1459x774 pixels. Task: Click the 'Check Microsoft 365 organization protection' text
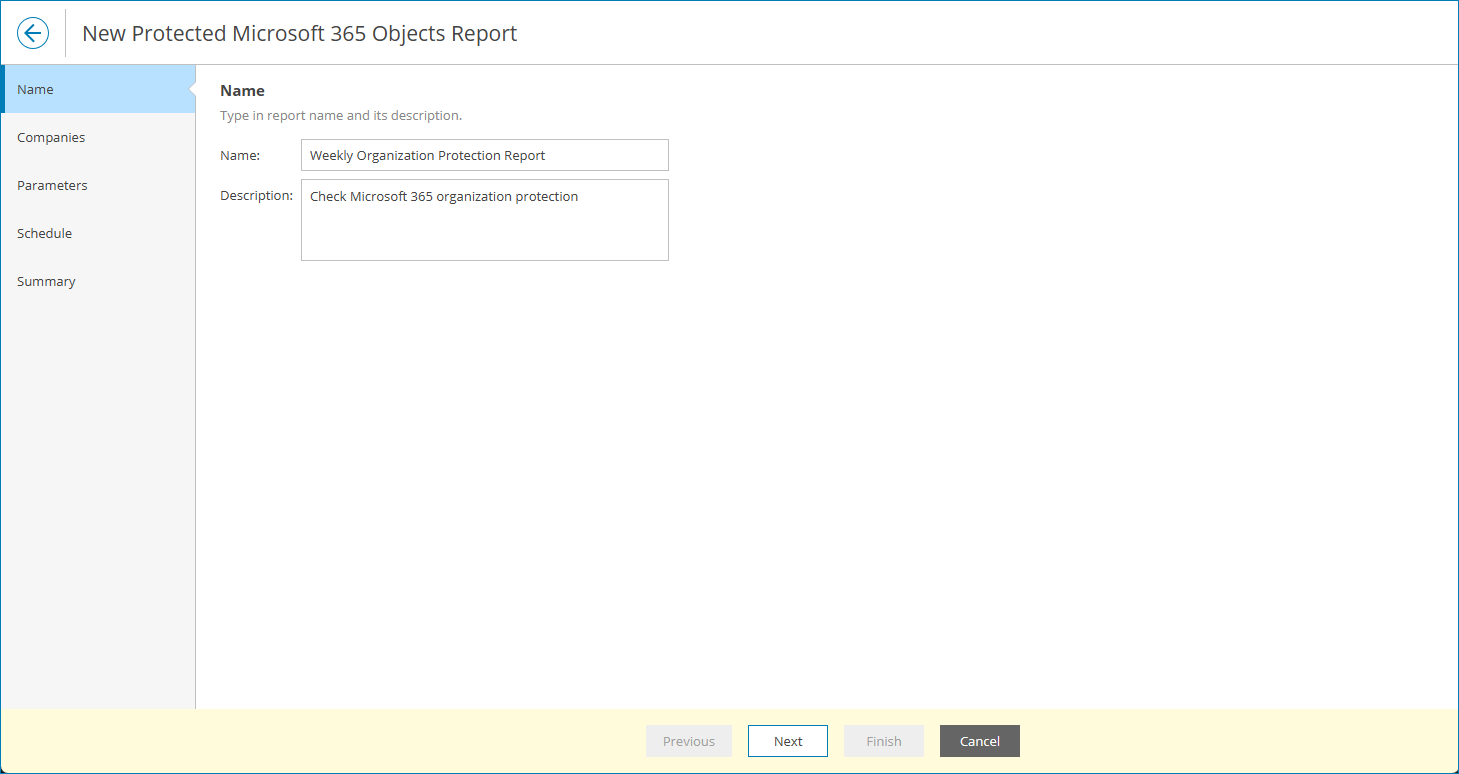pos(444,196)
